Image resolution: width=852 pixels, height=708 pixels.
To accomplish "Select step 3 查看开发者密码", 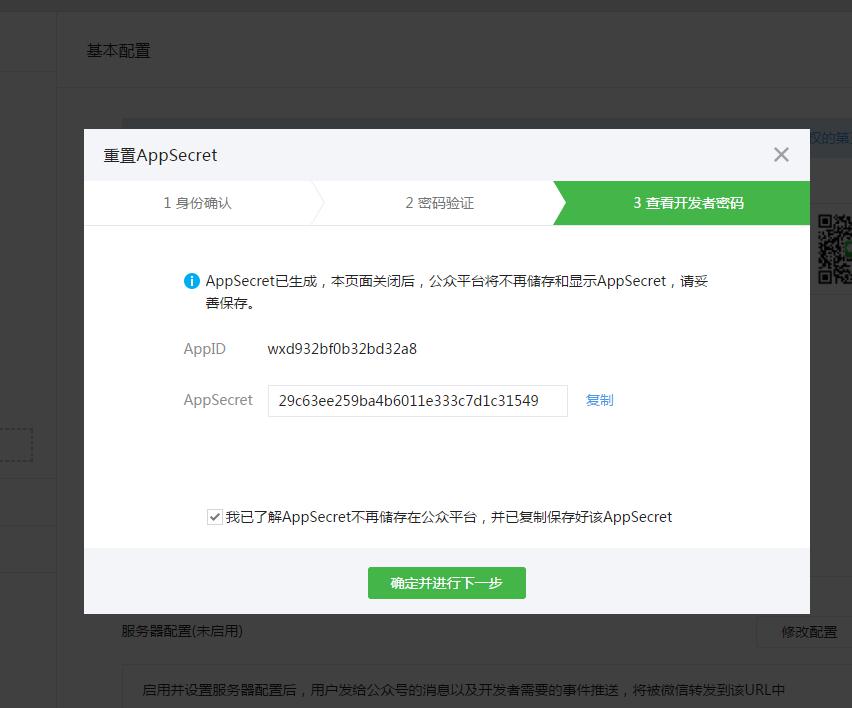I will [x=688, y=203].
